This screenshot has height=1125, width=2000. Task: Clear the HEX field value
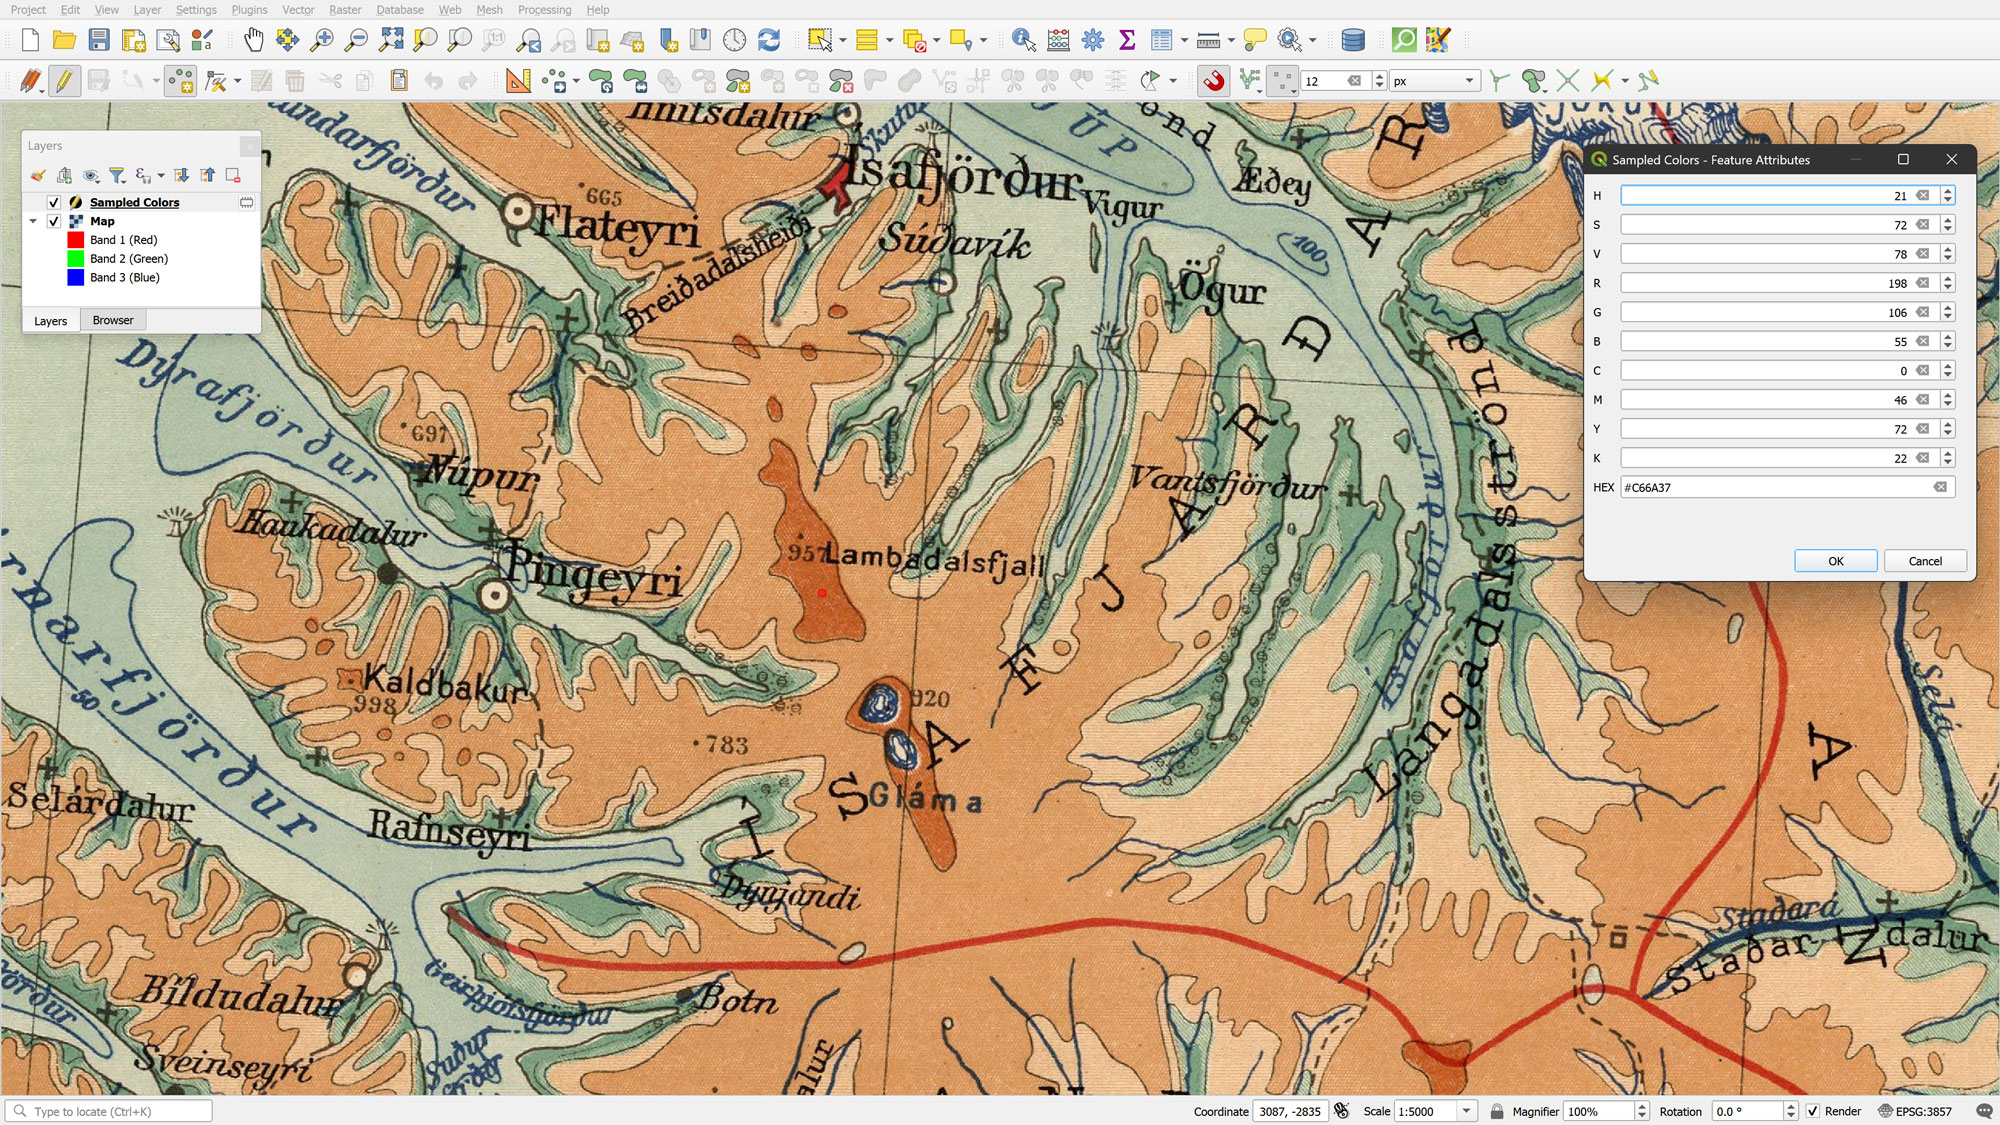click(1940, 487)
